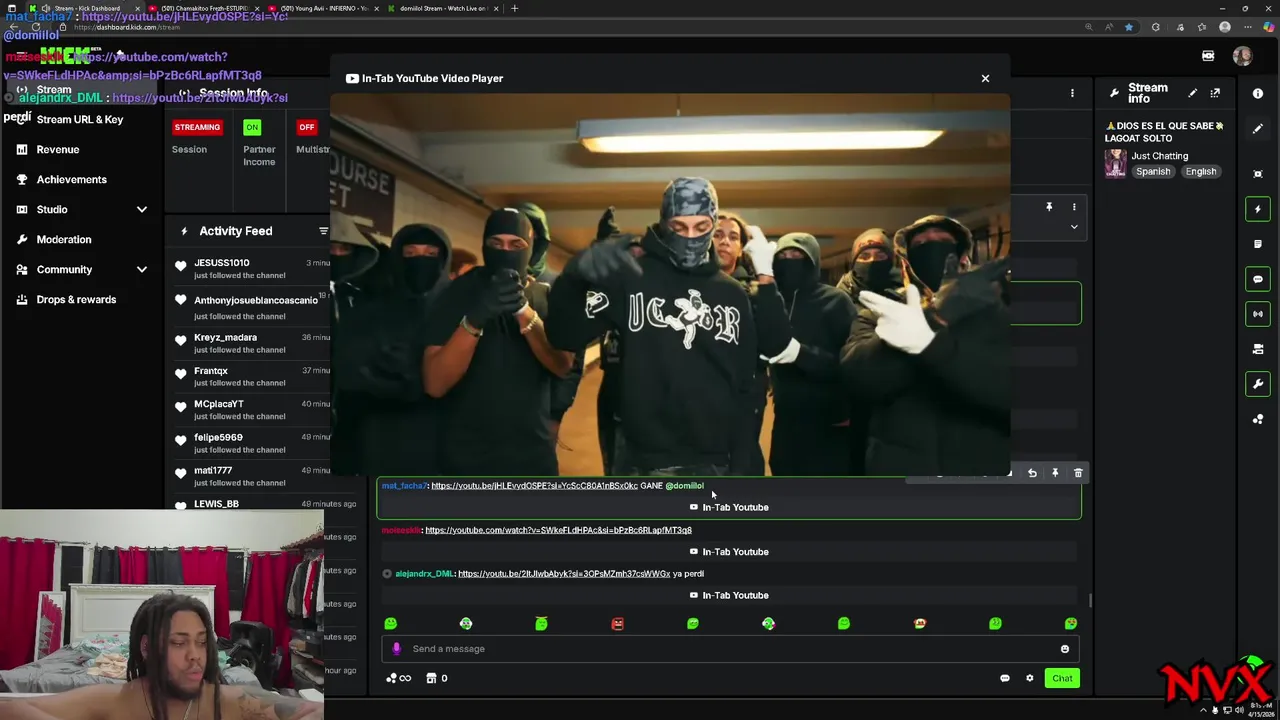Toggle the info panel in right sidebar
Screen dimensions: 1280x720
point(1258,93)
